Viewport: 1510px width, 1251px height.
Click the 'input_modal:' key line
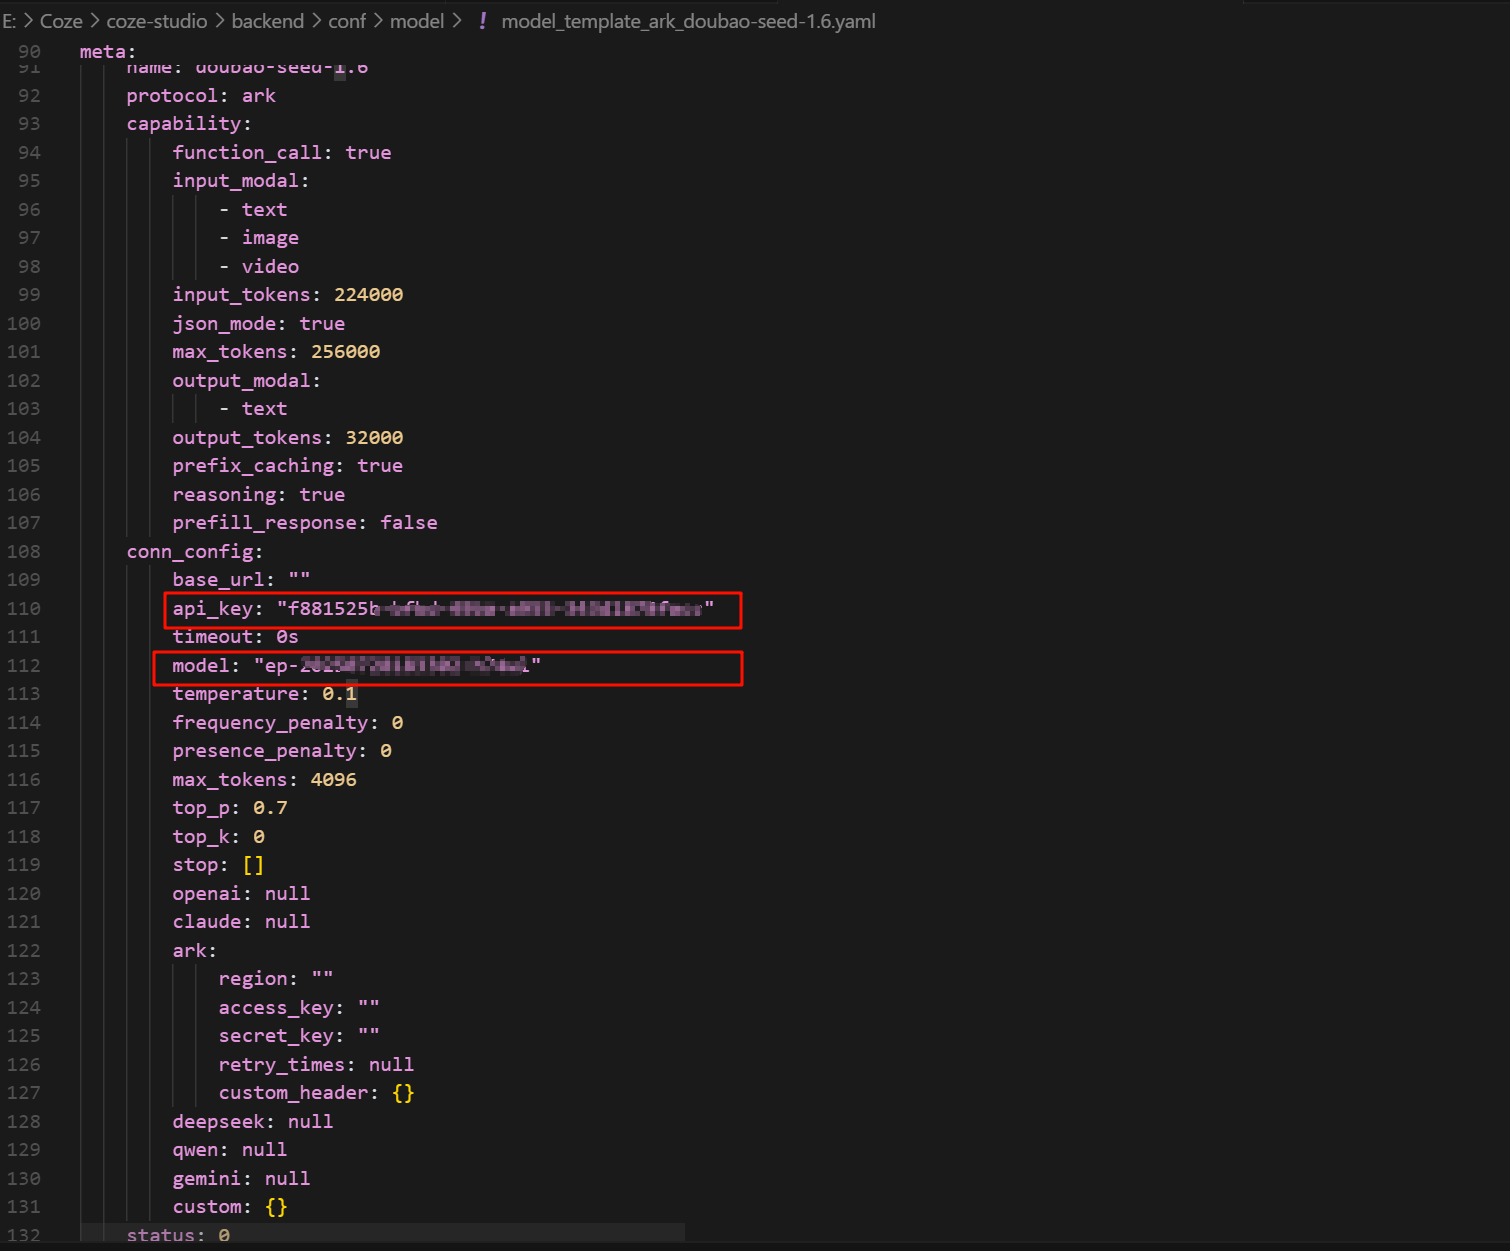tap(241, 181)
